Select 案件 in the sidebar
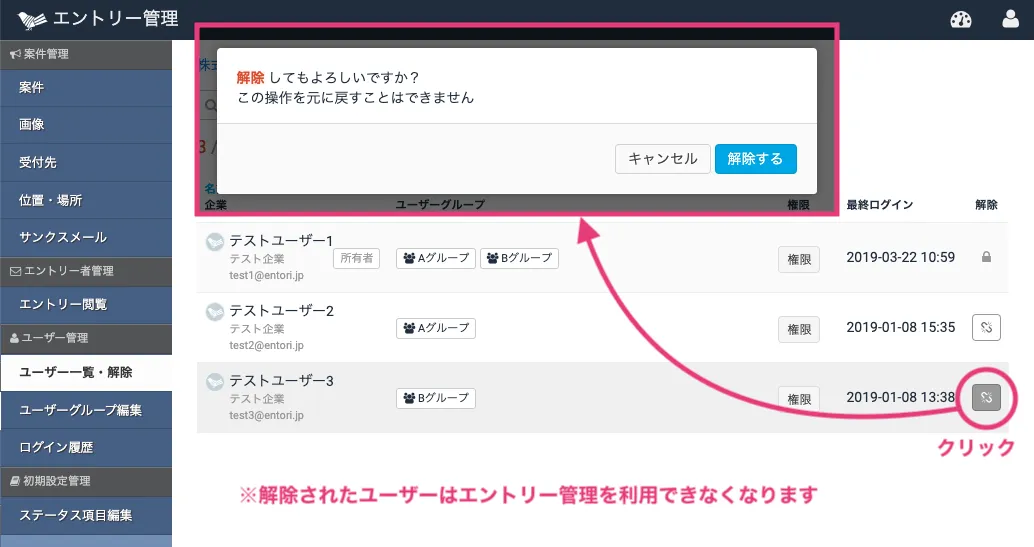The image size is (1034, 547). click(x=86, y=88)
